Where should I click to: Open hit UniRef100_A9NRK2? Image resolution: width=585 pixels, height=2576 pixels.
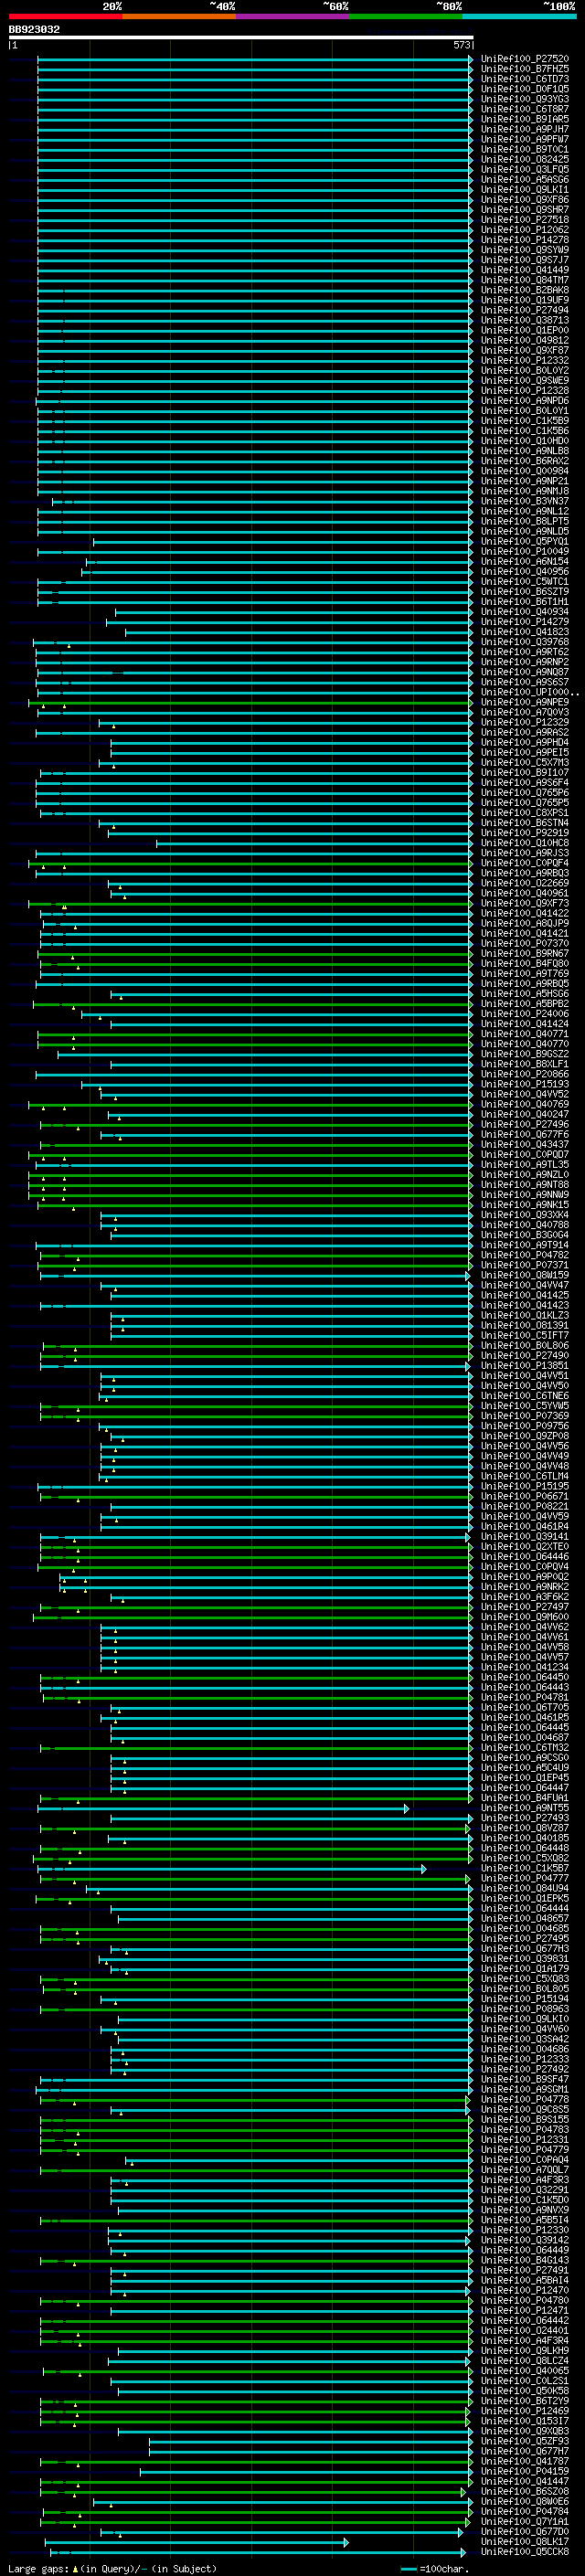(525, 1587)
